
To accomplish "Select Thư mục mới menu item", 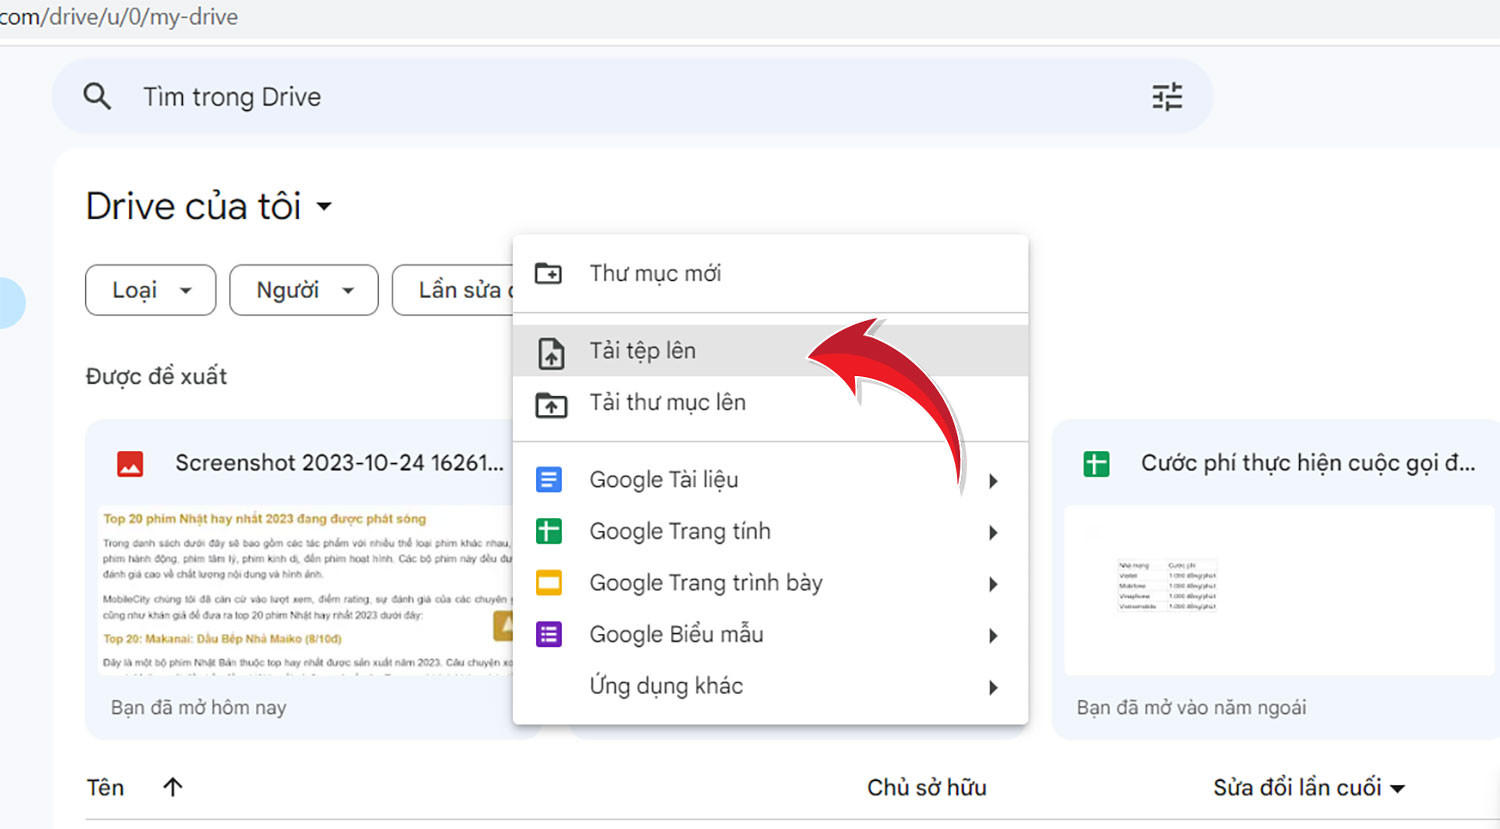I will point(770,273).
